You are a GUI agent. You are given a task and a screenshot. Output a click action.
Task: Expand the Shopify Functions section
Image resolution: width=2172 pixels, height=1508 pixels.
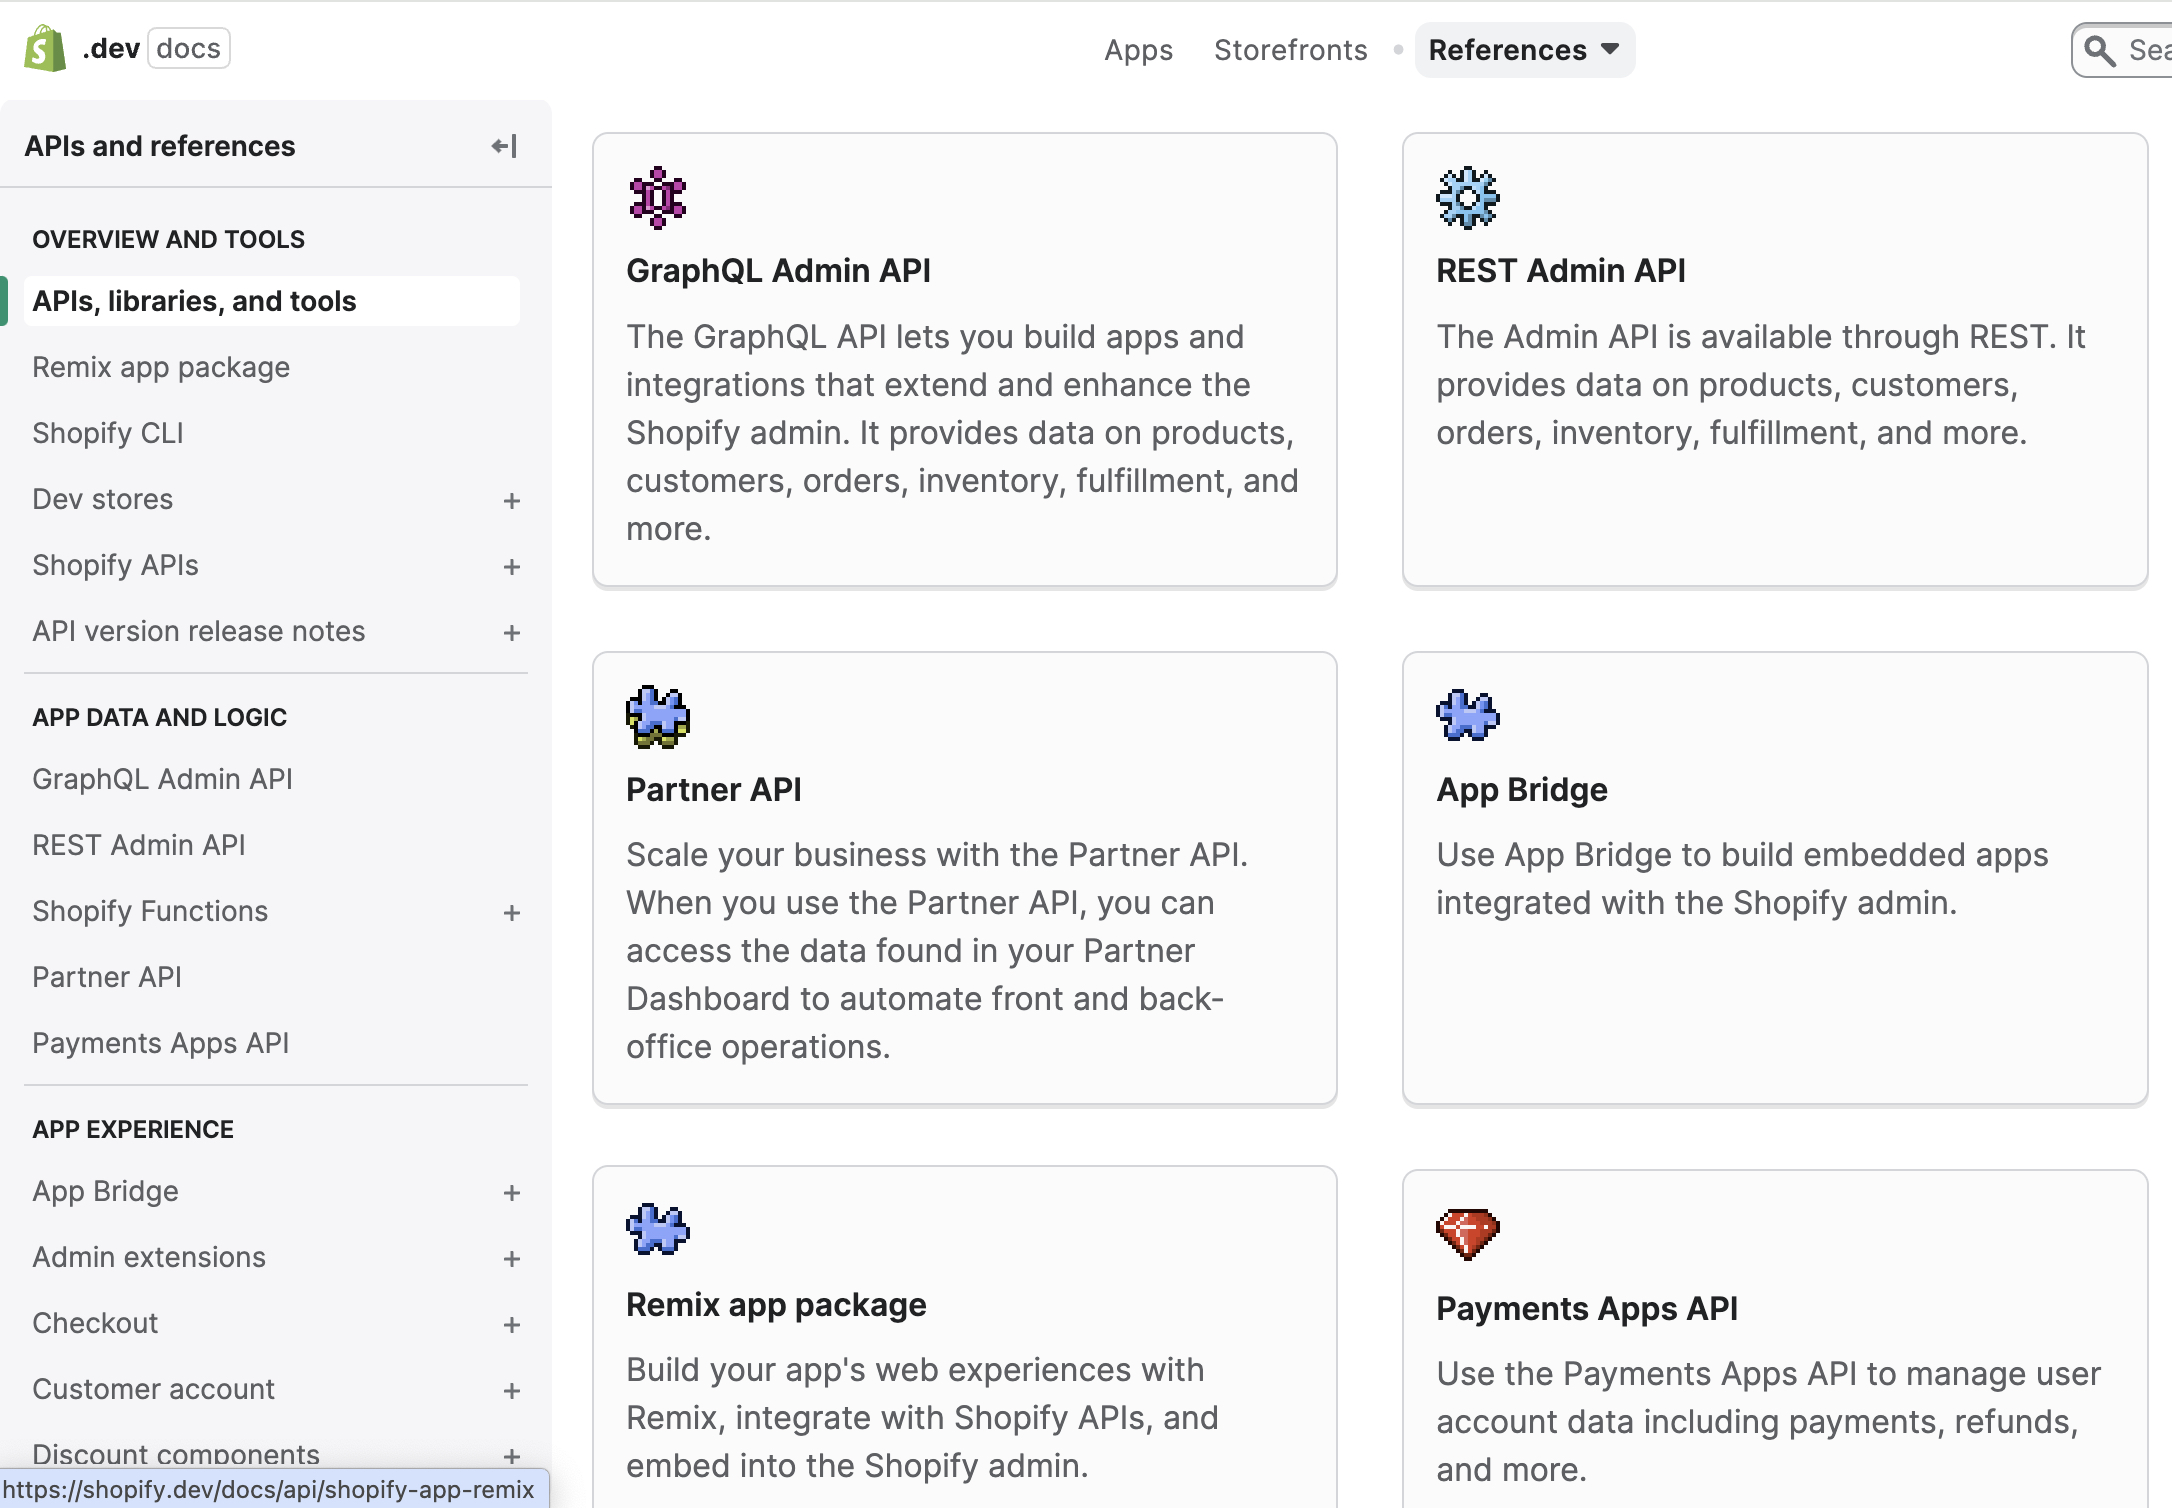(x=512, y=912)
